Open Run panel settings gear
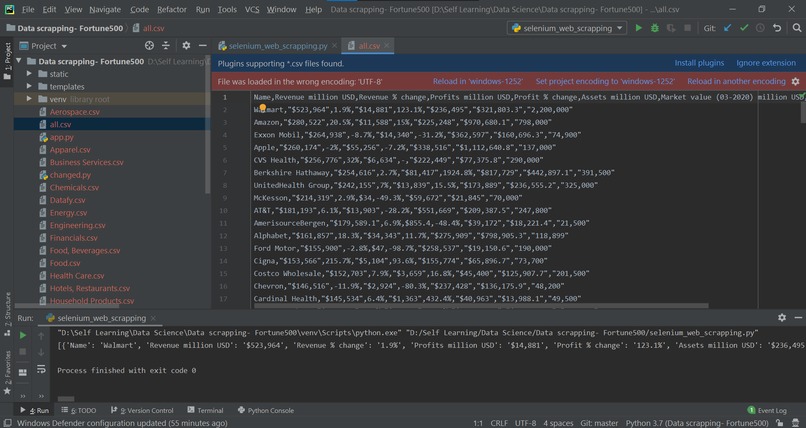The height and width of the screenshot is (428, 806). tap(782, 318)
